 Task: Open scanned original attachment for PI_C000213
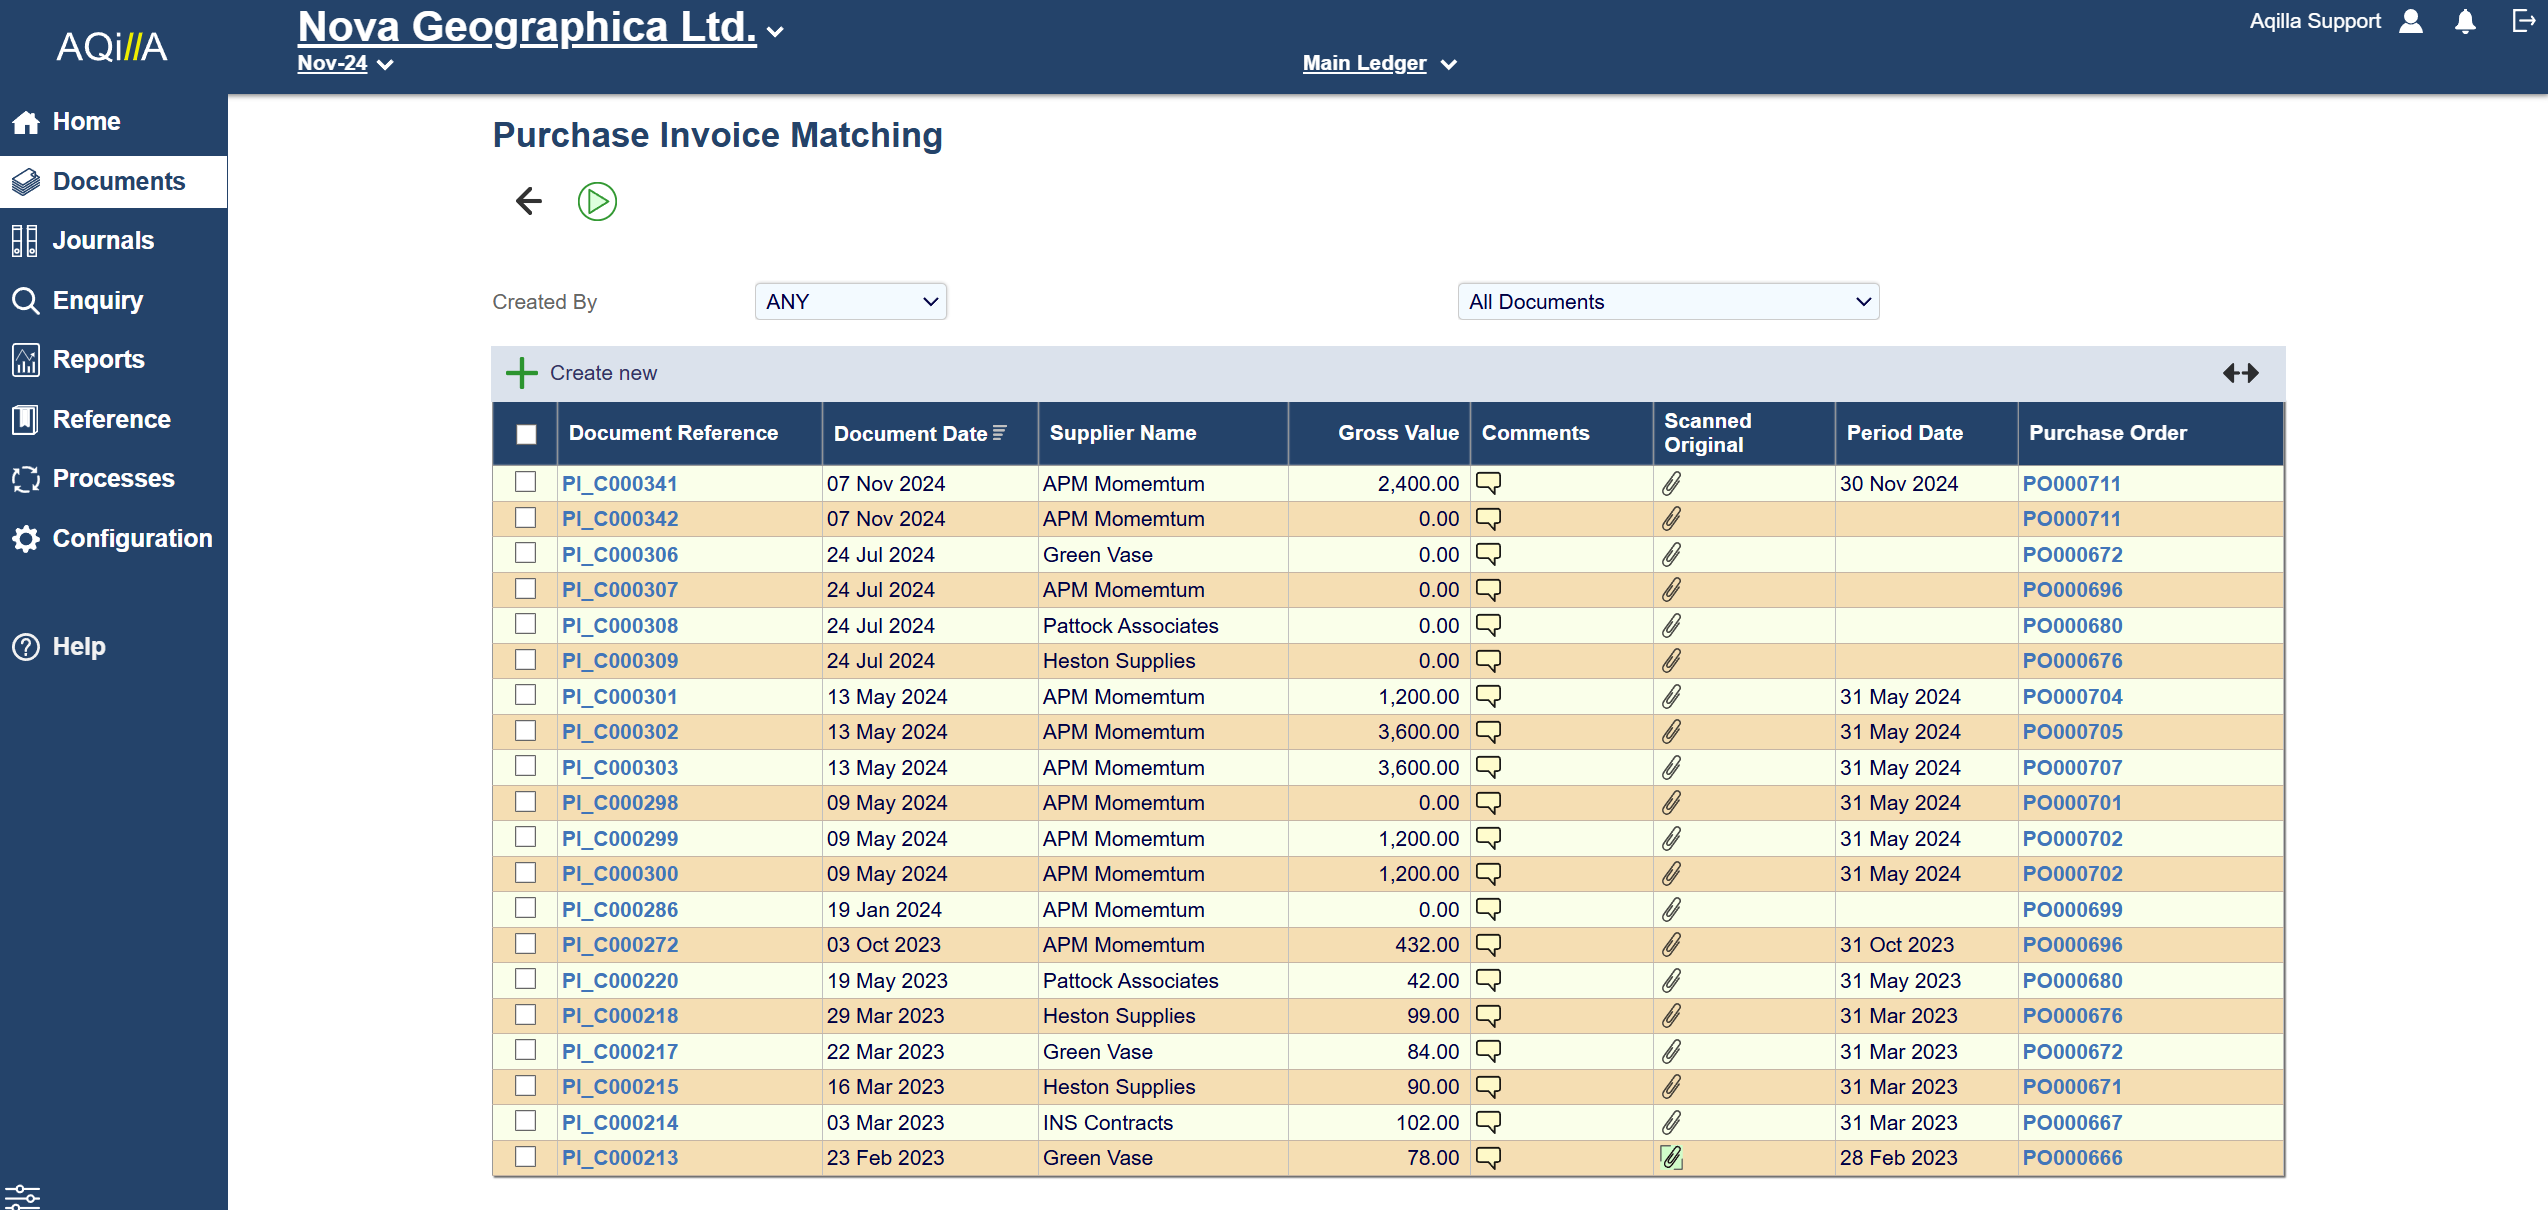coord(1671,1157)
